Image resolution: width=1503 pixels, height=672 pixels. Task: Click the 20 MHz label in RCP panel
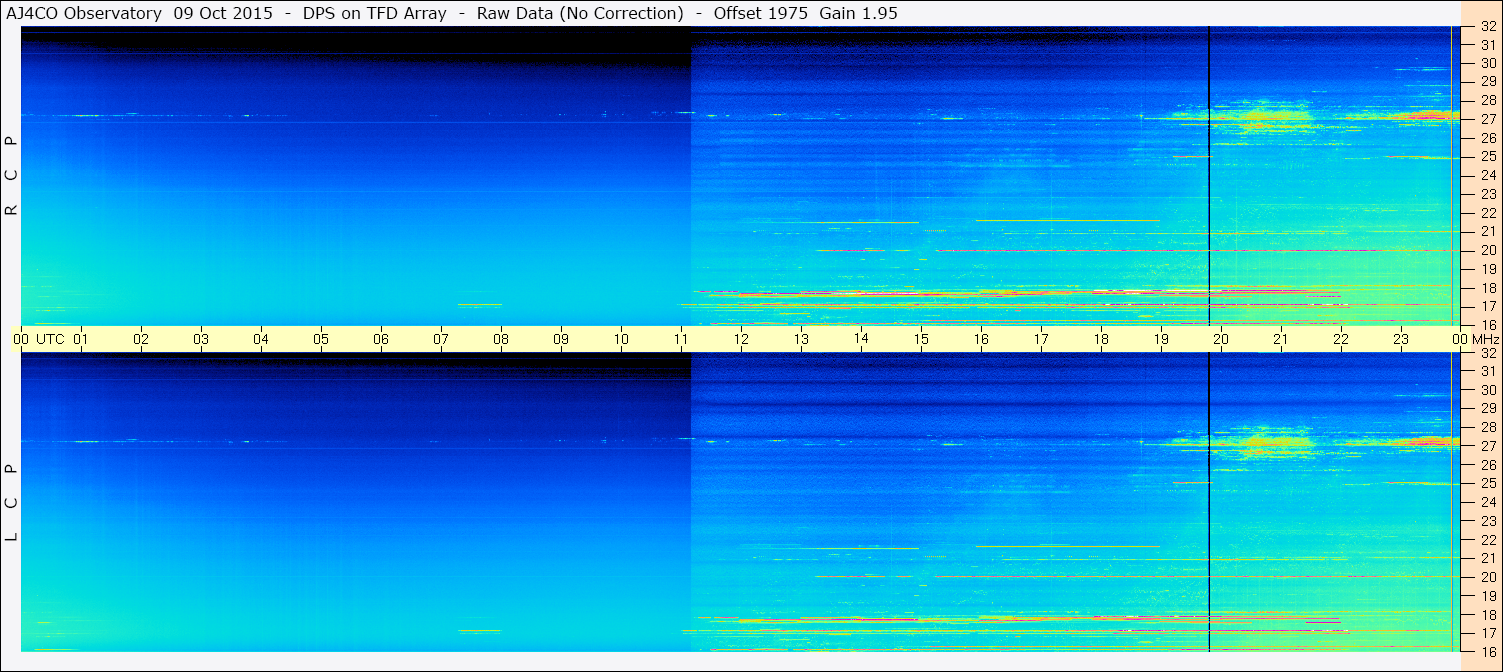point(1487,250)
